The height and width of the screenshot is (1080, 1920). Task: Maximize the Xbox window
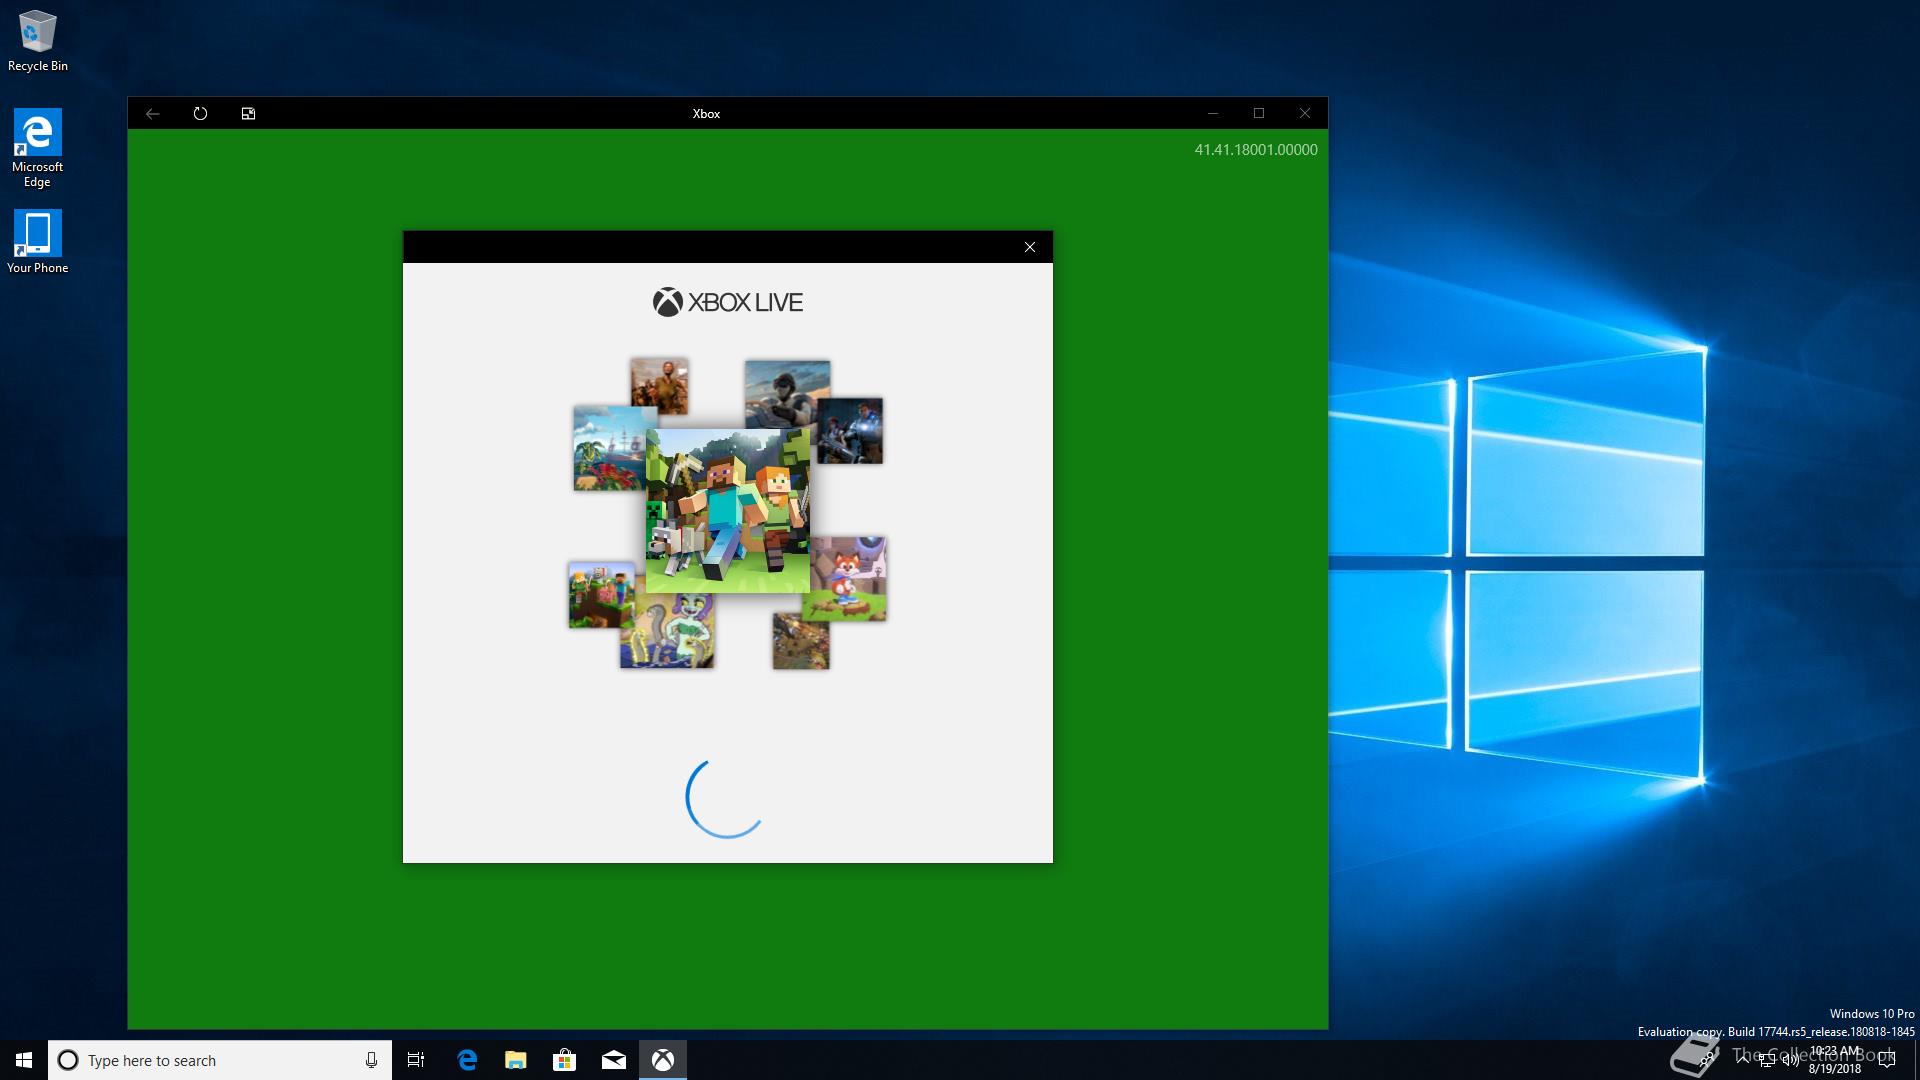[x=1259, y=114]
